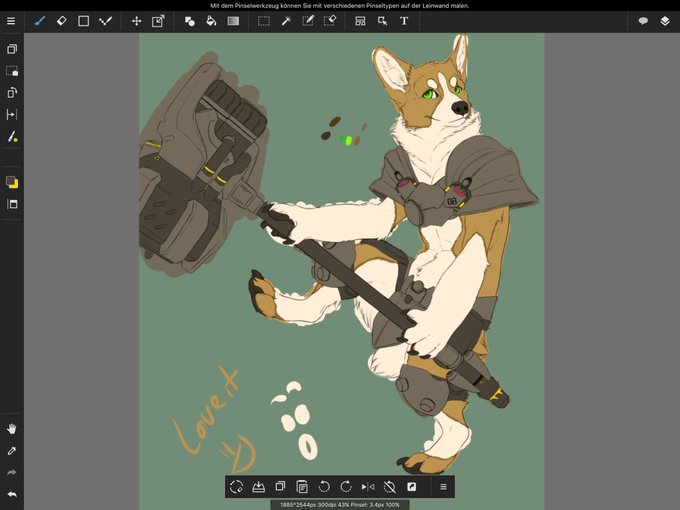The height and width of the screenshot is (510, 680).
Task: Select the paint bucket tool
Action: (211, 21)
